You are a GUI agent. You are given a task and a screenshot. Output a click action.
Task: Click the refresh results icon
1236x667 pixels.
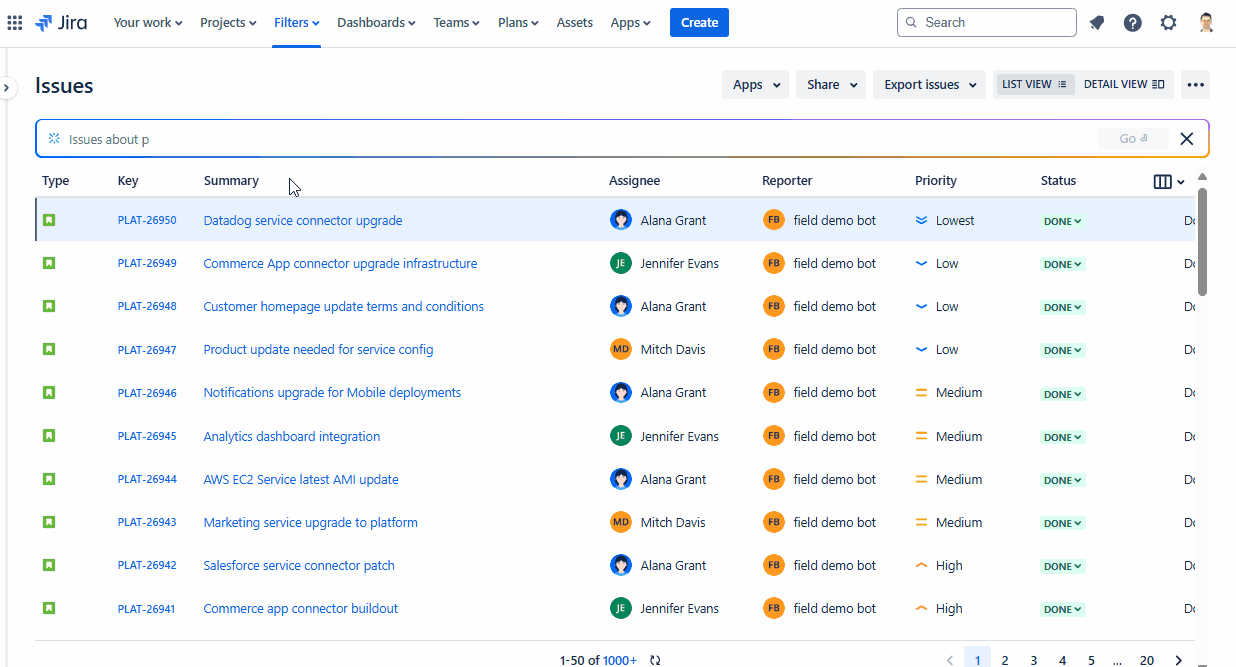click(x=655, y=660)
